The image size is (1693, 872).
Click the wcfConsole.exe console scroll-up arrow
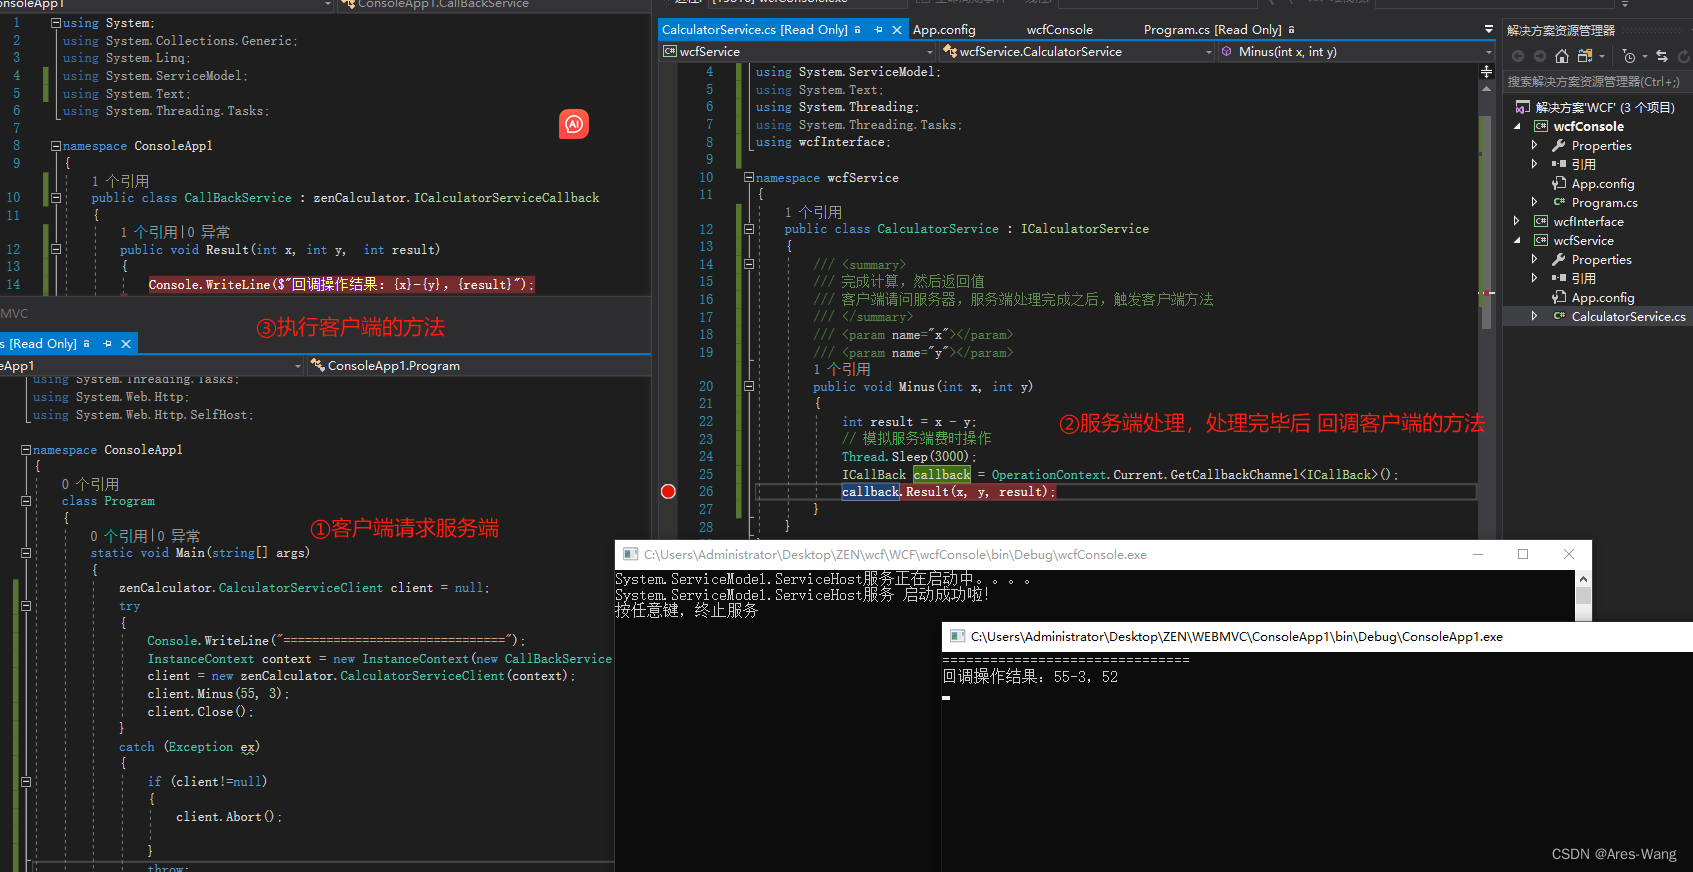tap(1583, 578)
